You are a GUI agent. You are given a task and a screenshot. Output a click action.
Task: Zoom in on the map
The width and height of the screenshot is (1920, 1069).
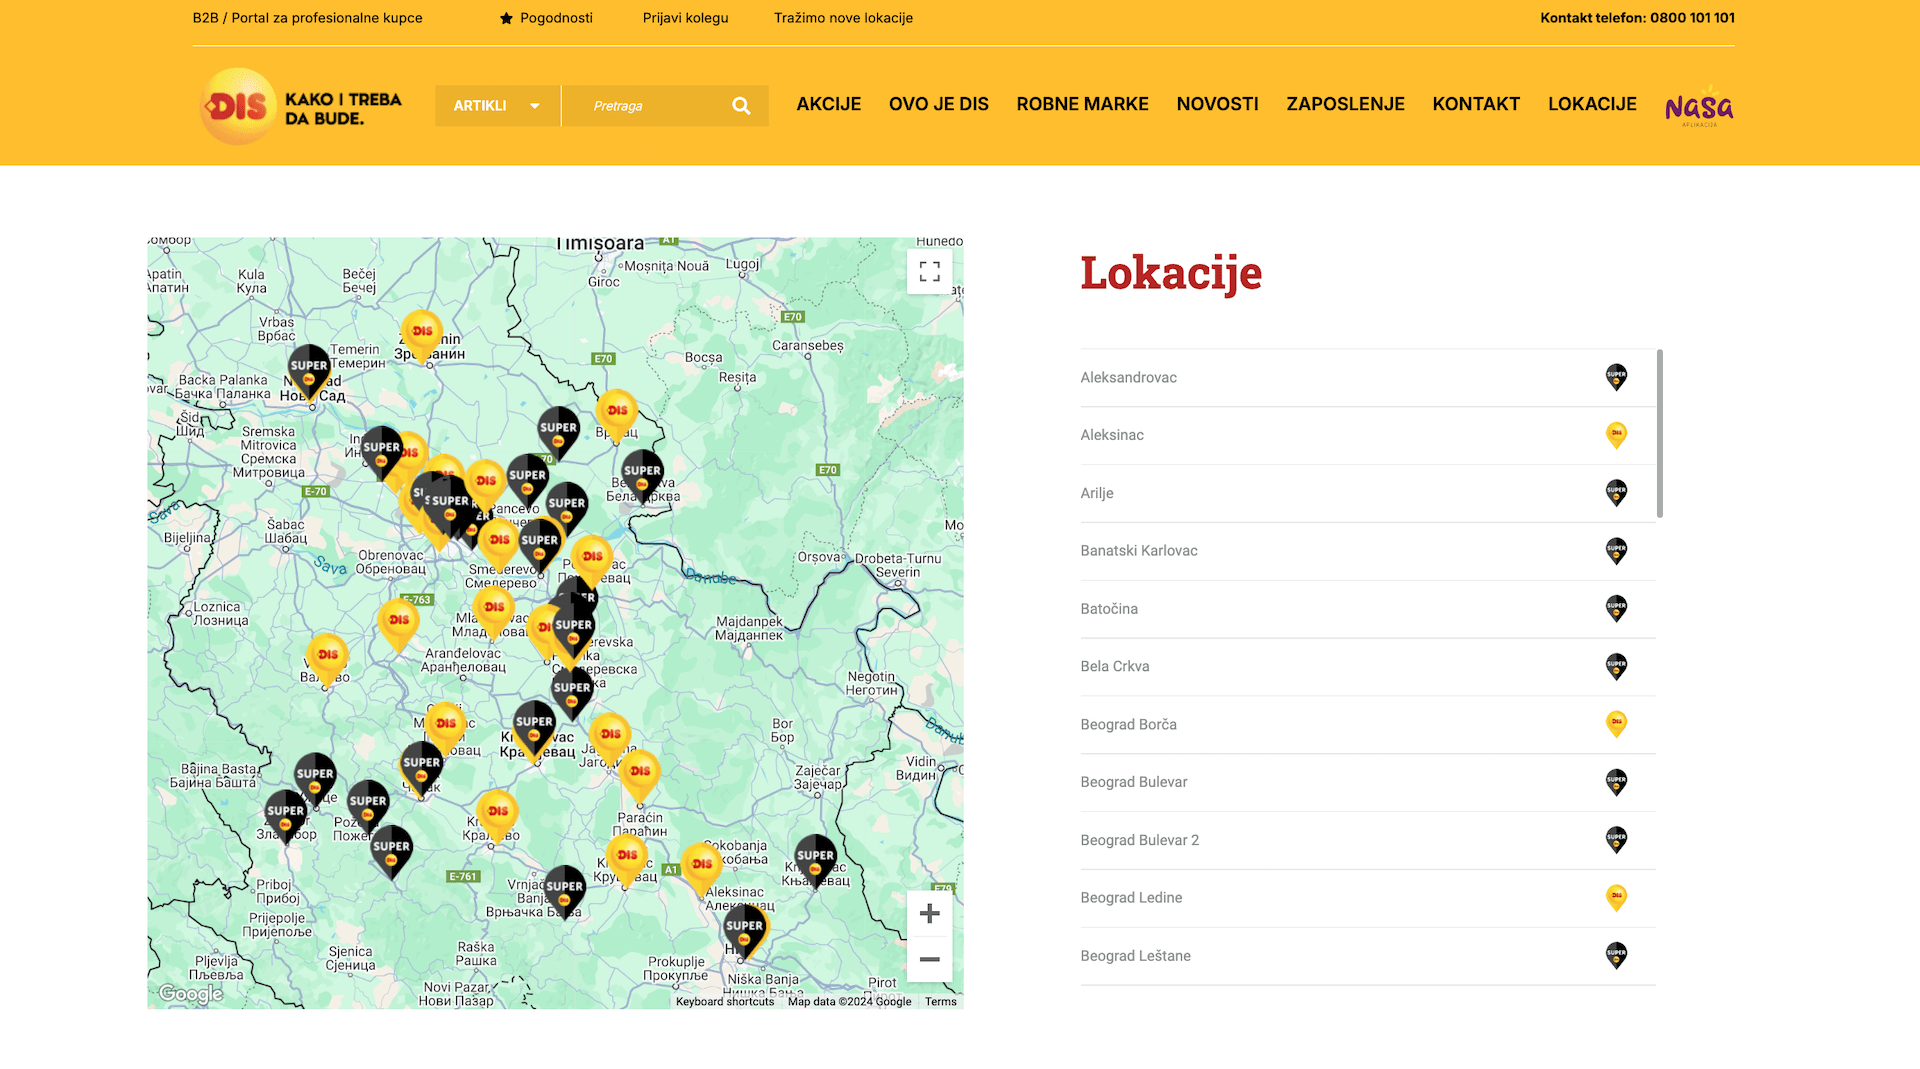tap(930, 913)
